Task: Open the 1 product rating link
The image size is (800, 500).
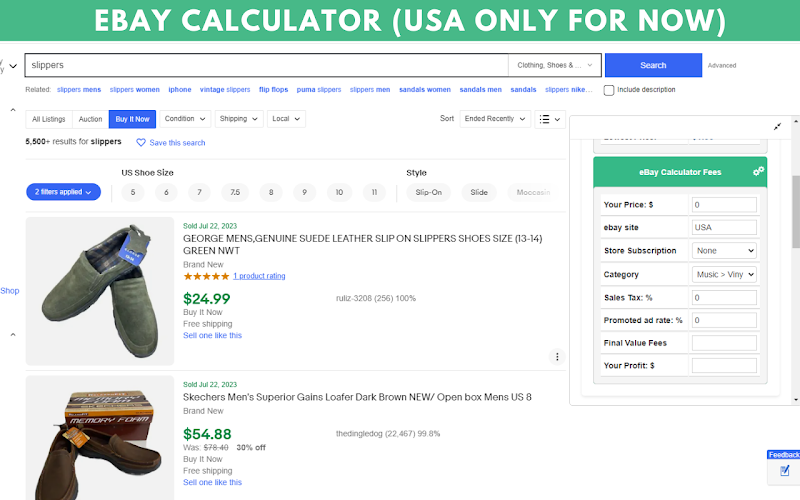Action: (259, 276)
